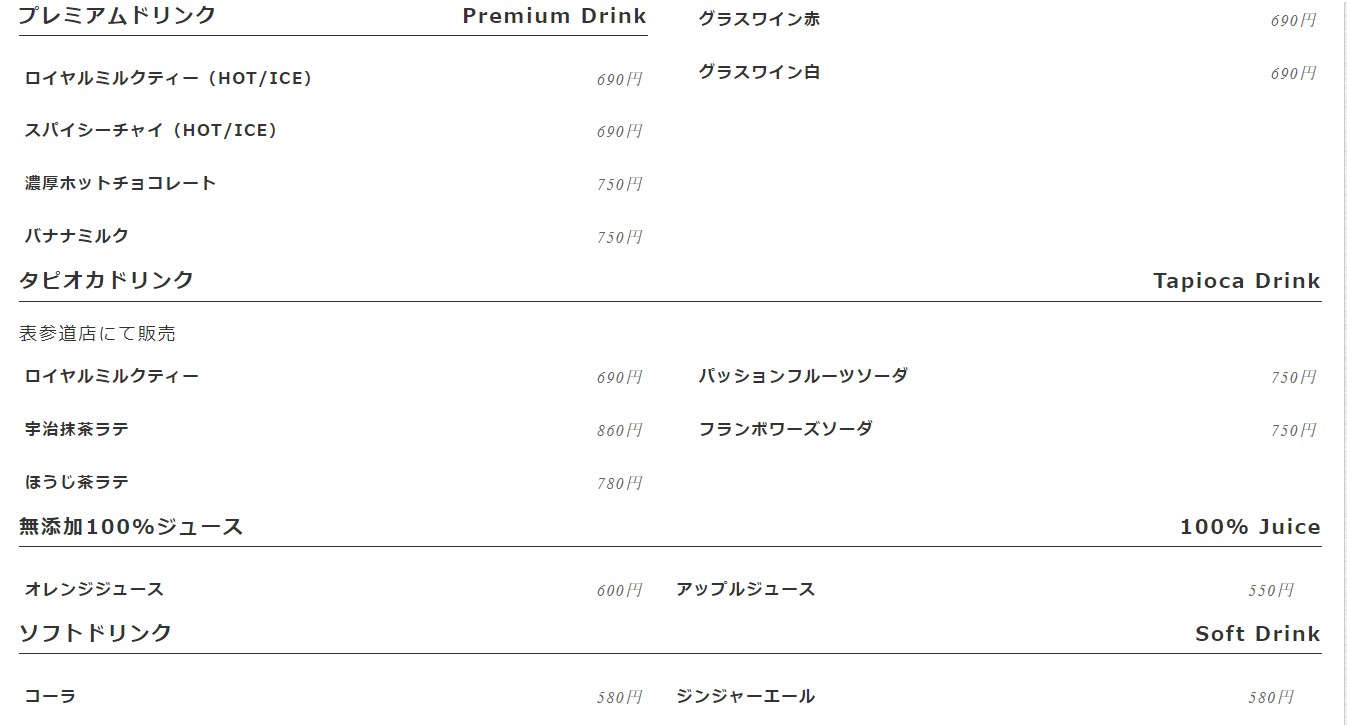Click the フランボワーズソーダ item
This screenshot has height=725, width=1347.
(x=785, y=430)
